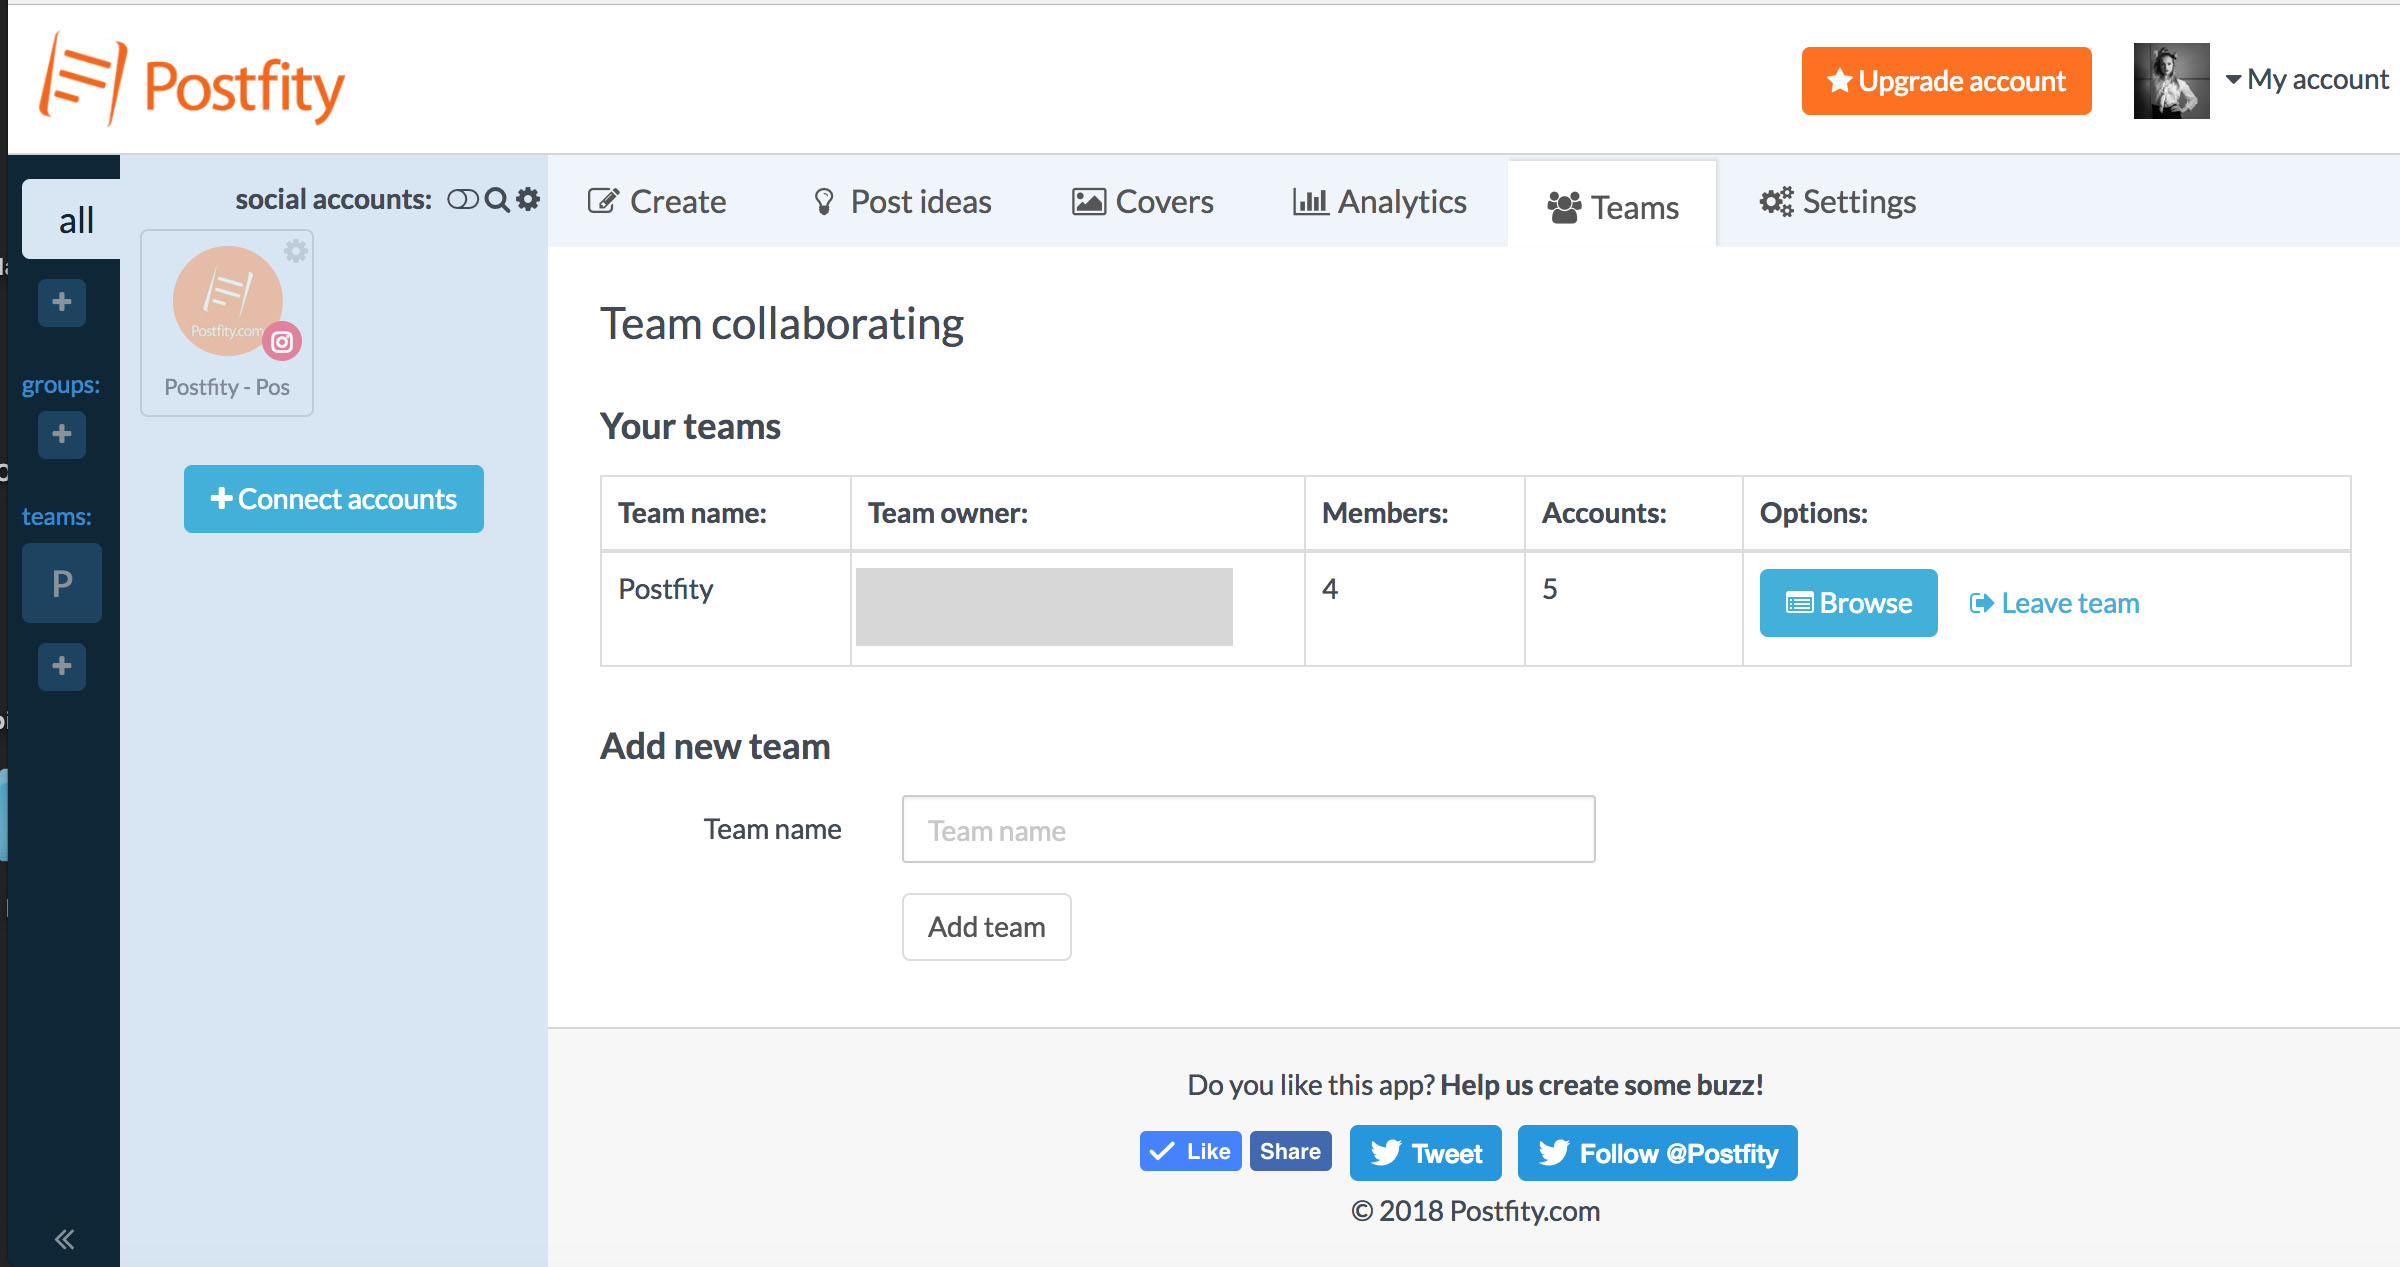Click the Postfity logo

pos(192,80)
